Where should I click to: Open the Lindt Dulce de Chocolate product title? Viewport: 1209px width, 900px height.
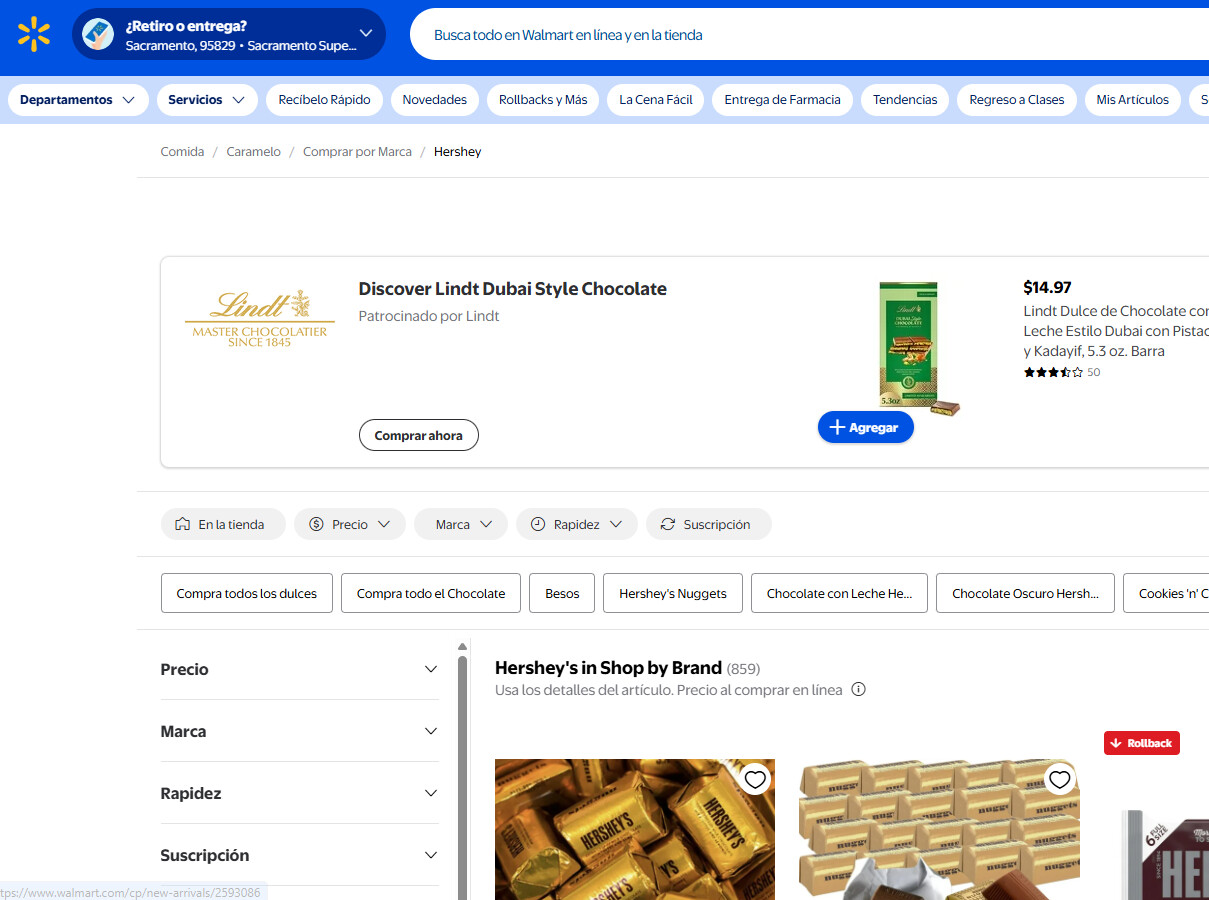click(x=1116, y=331)
